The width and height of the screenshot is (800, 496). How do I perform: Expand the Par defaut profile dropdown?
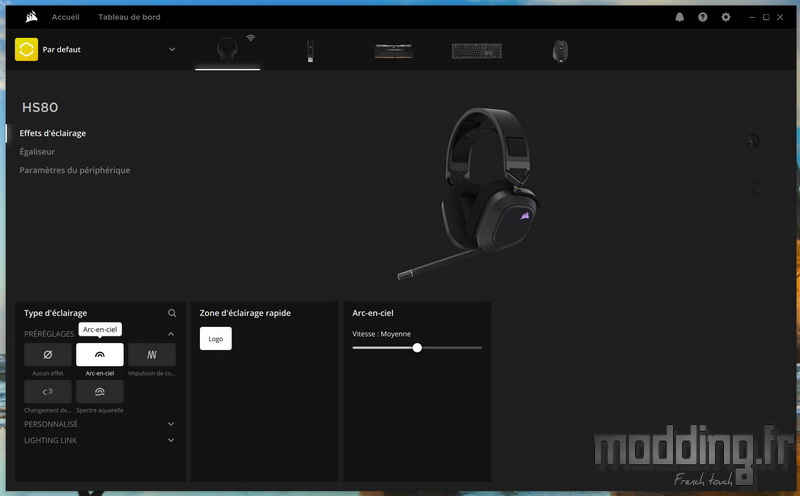[172, 49]
